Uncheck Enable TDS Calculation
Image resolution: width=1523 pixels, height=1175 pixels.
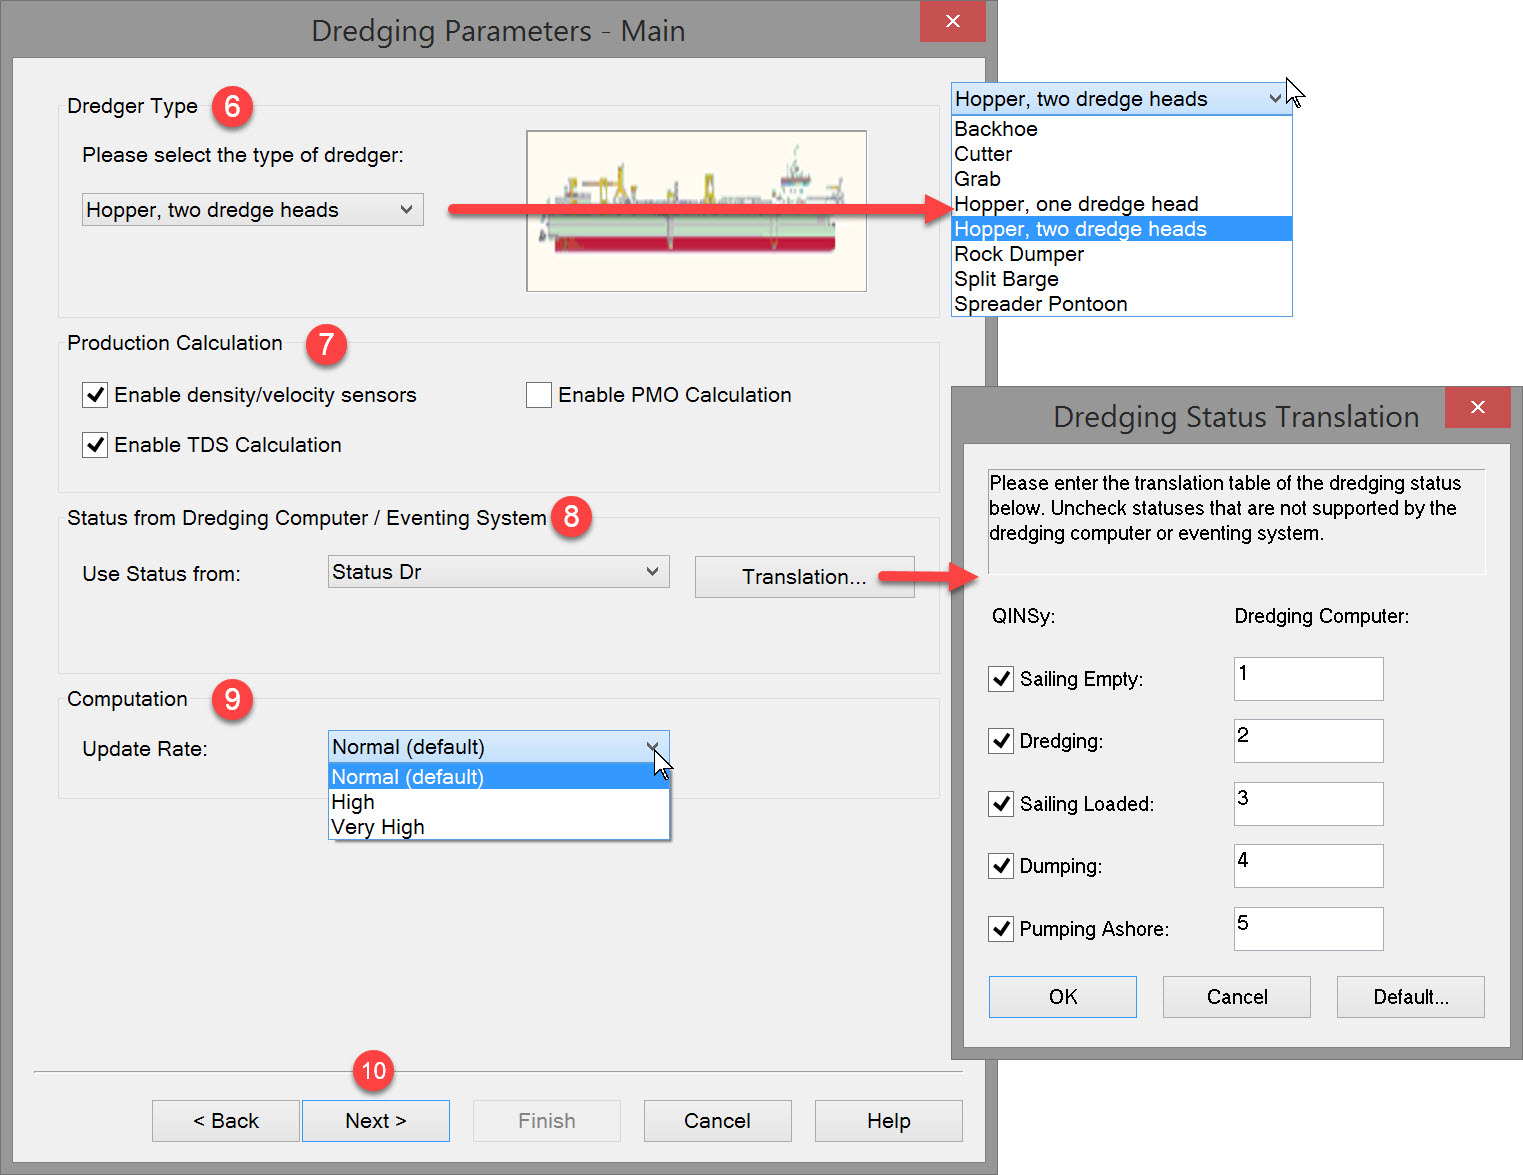[96, 445]
